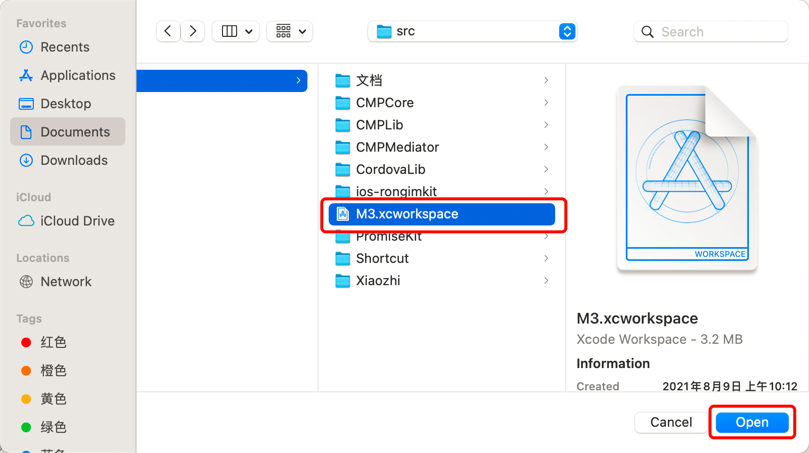Open iCloud Drive in the sidebar

click(x=68, y=221)
